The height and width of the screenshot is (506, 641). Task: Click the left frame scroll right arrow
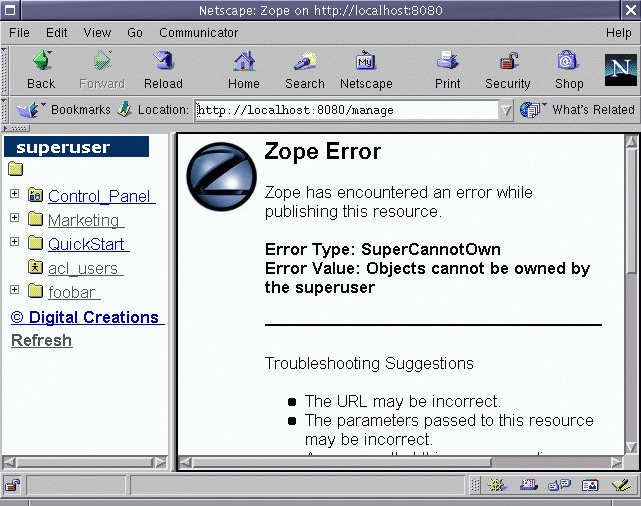(161, 462)
